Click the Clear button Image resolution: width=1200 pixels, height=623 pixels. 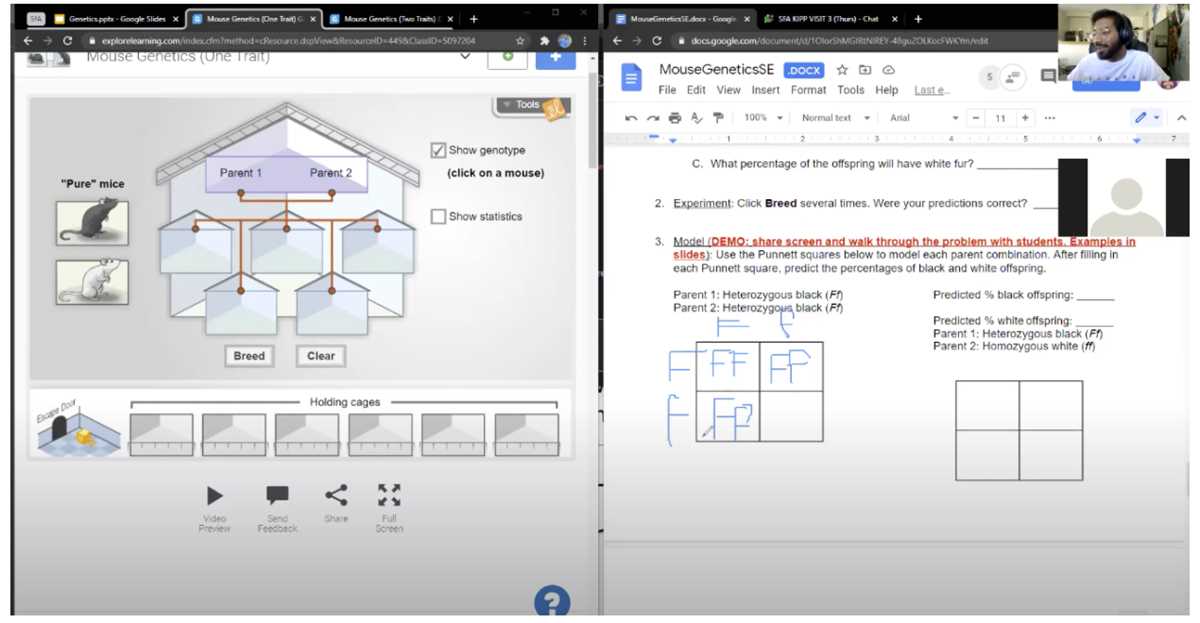tap(321, 356)
